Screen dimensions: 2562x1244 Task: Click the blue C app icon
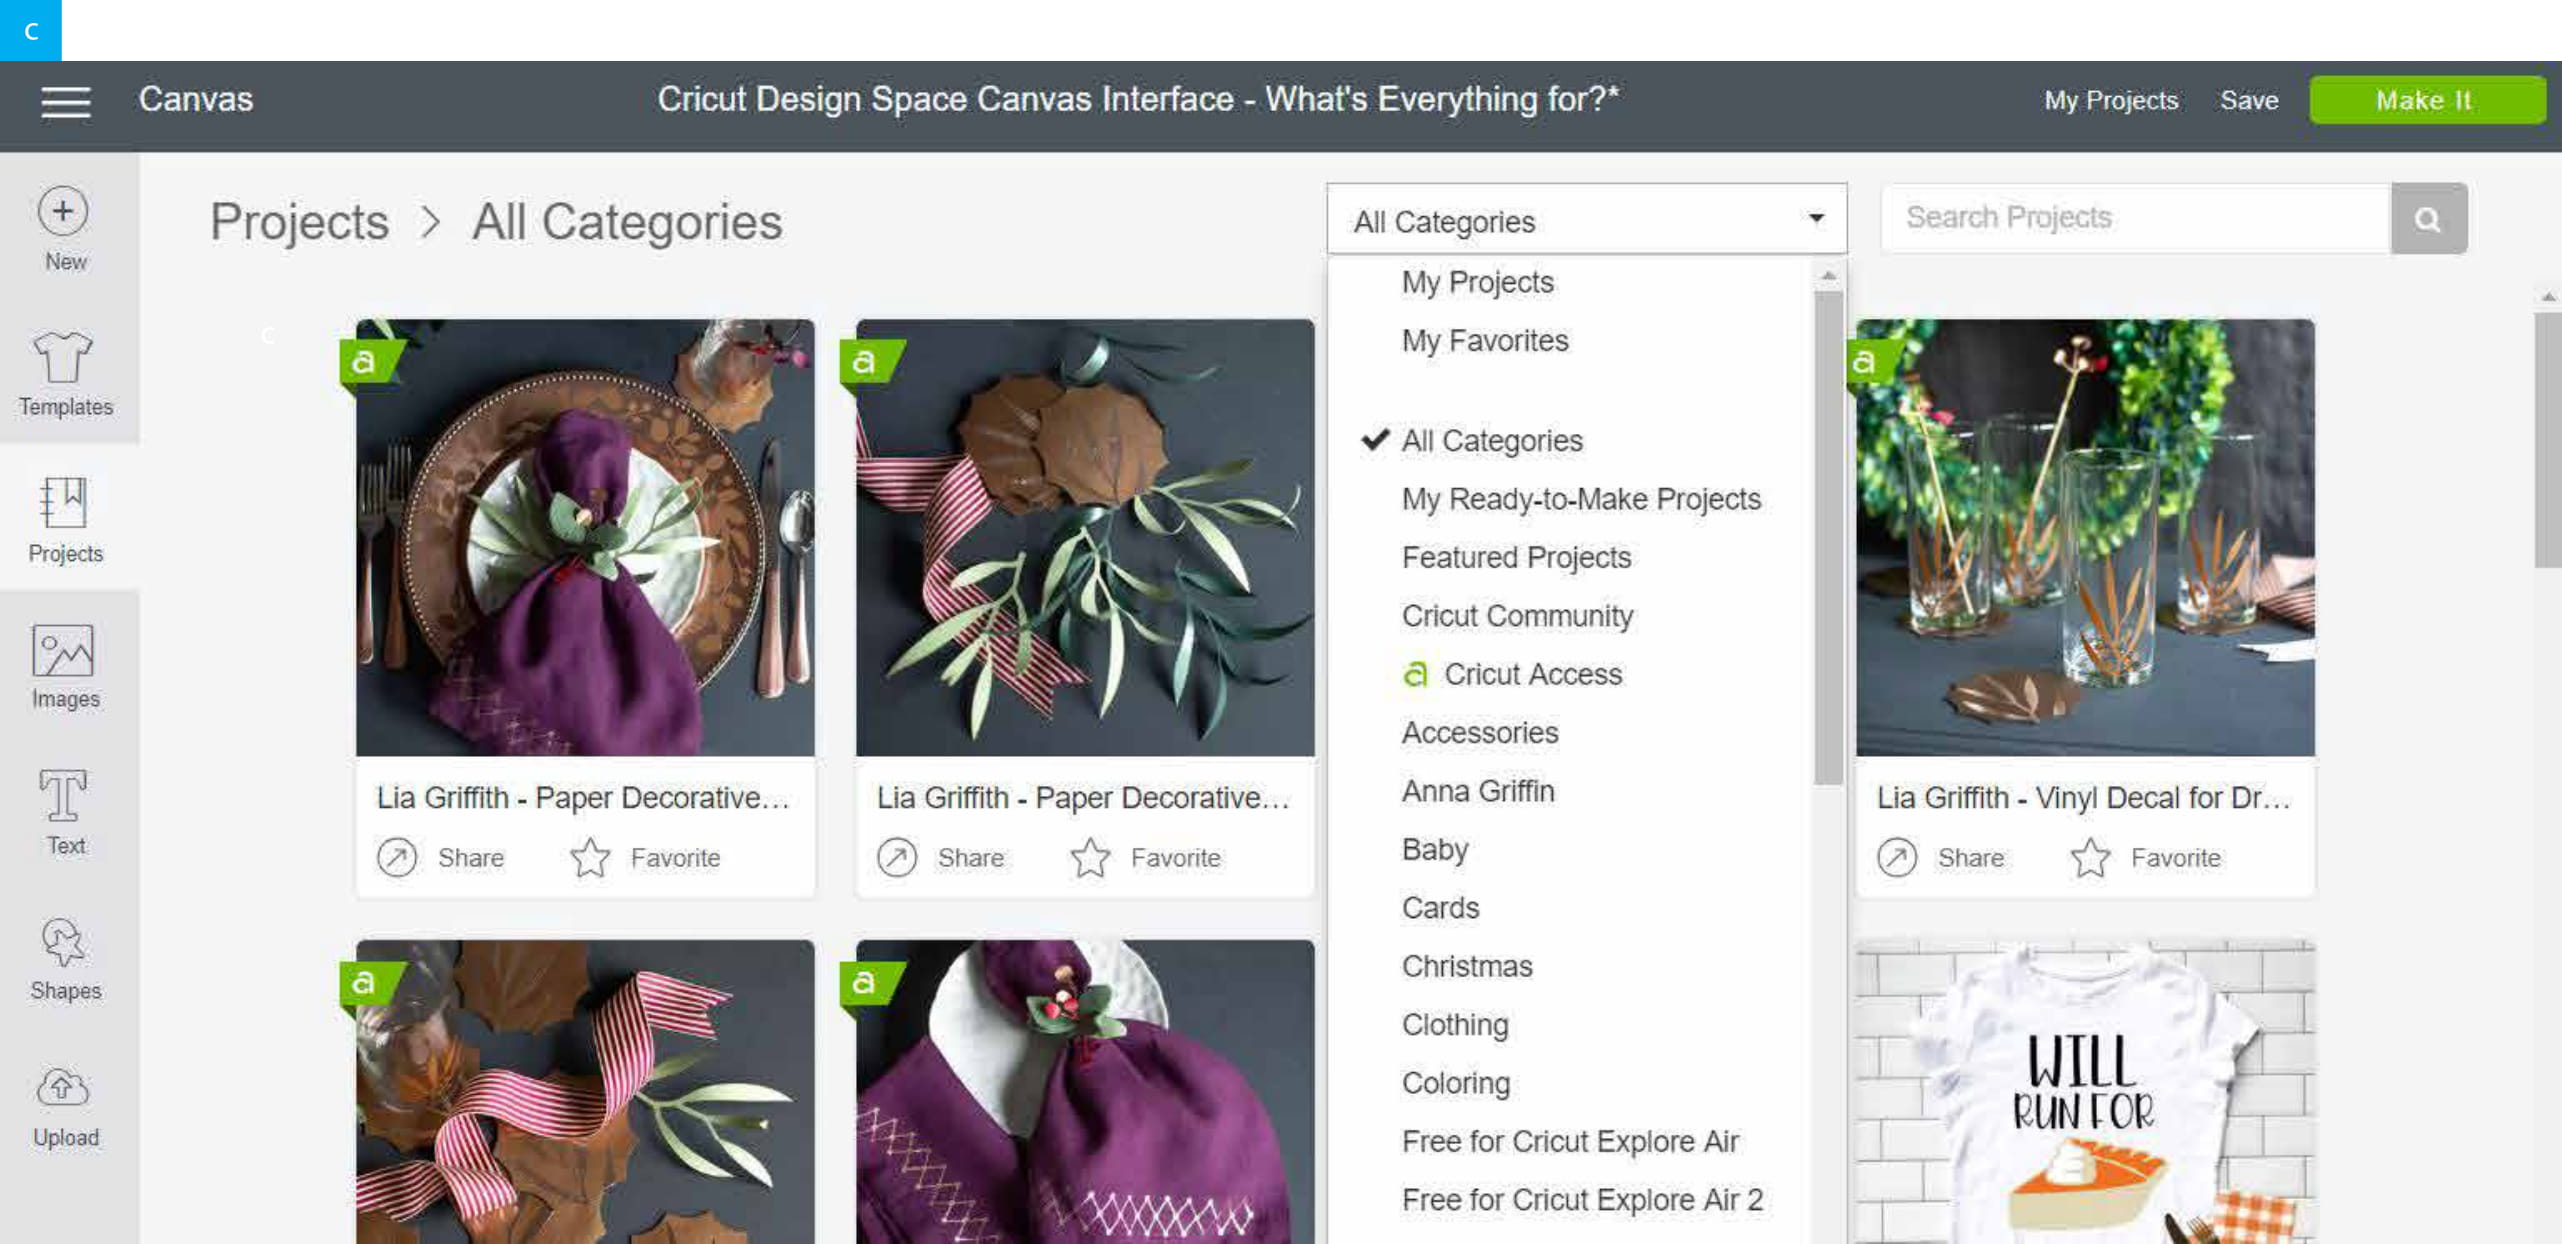tap(31, 31)
